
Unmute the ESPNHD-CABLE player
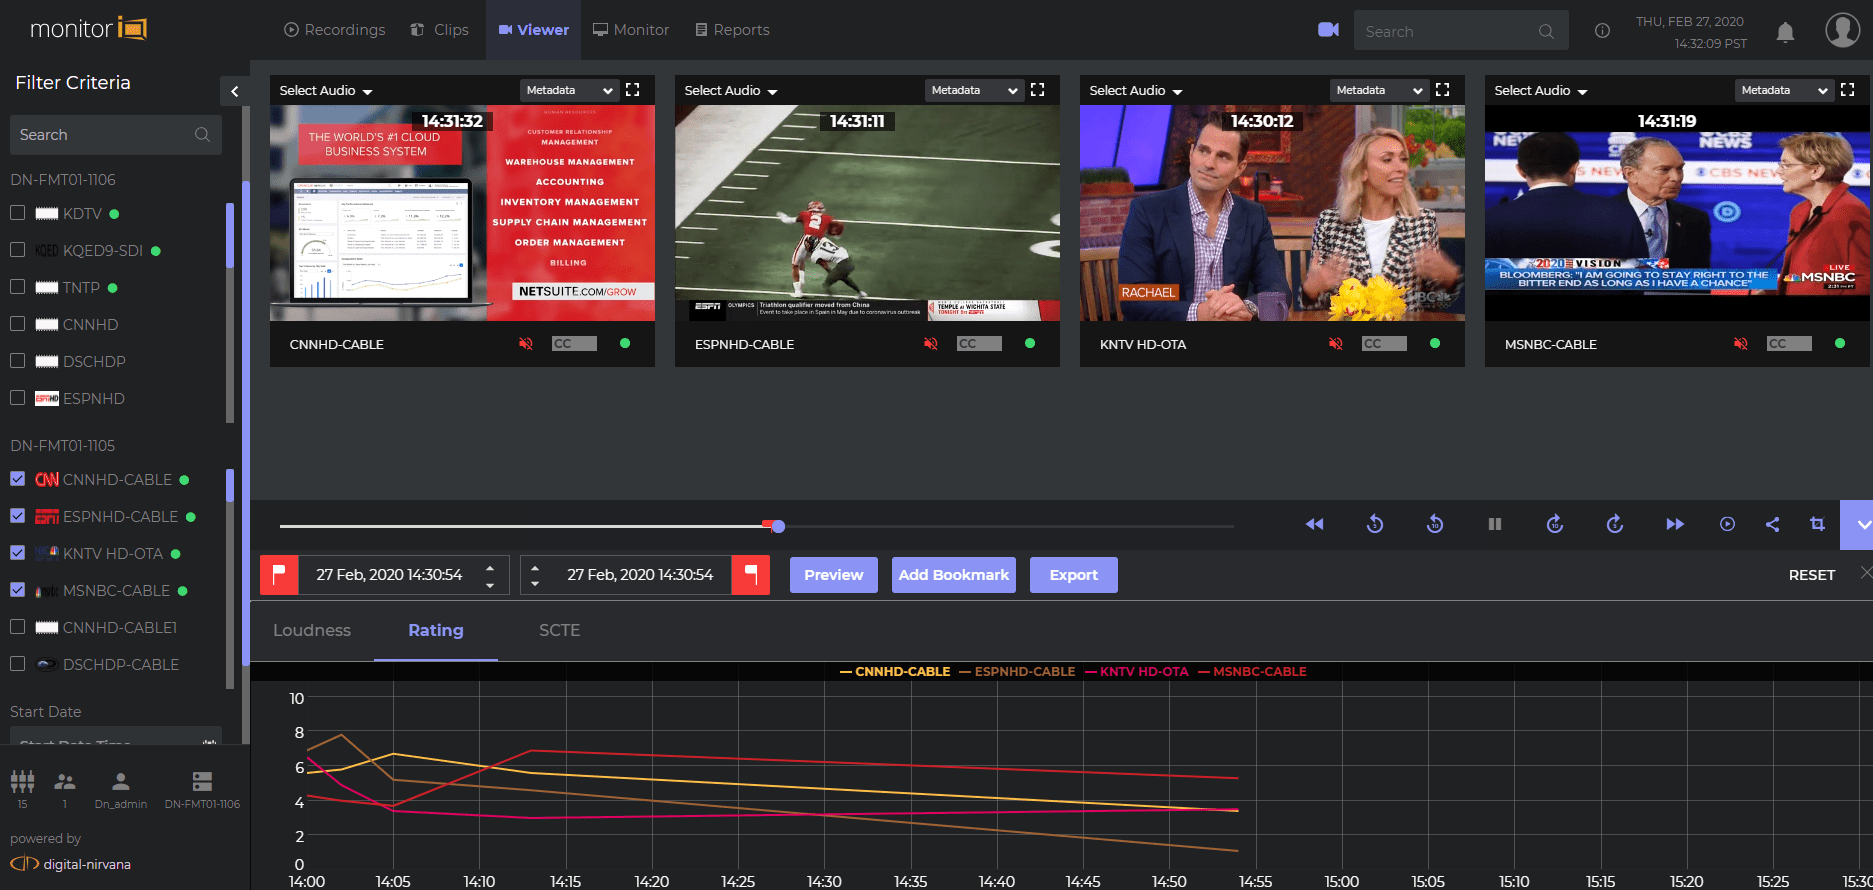coord(931,344)
